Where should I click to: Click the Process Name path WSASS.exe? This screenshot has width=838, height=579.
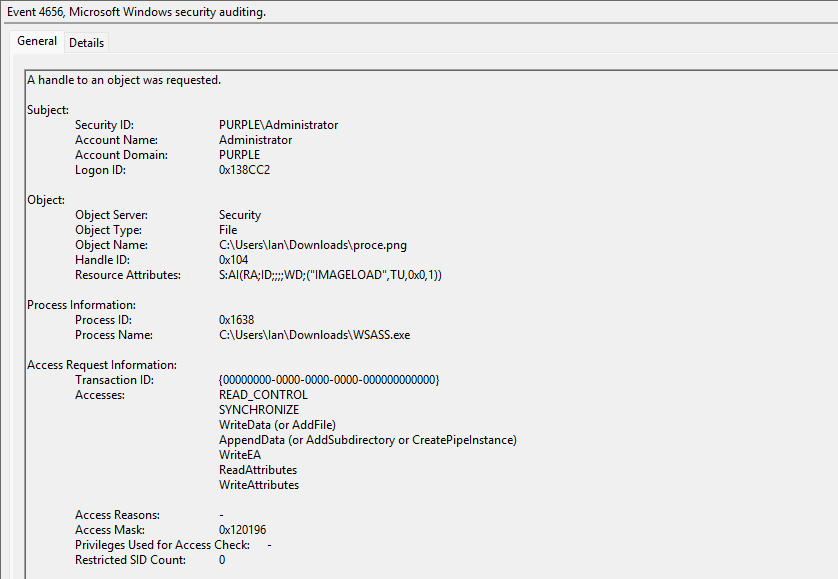click(x=314, y=335)
